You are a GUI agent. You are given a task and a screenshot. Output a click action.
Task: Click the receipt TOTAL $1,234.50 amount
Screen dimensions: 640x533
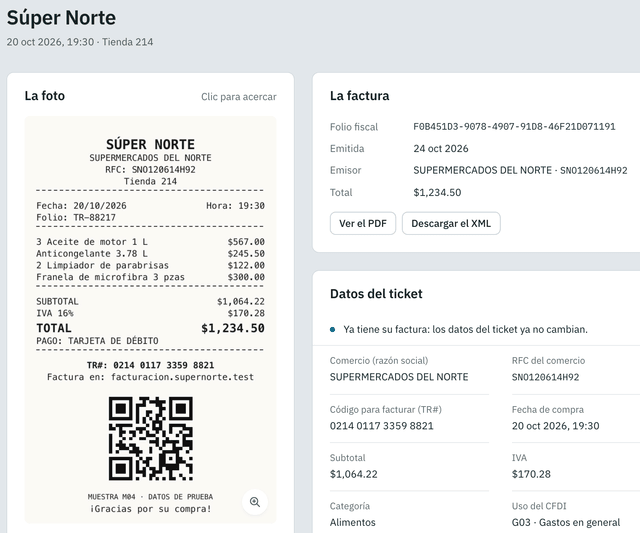tap(233, 328)
